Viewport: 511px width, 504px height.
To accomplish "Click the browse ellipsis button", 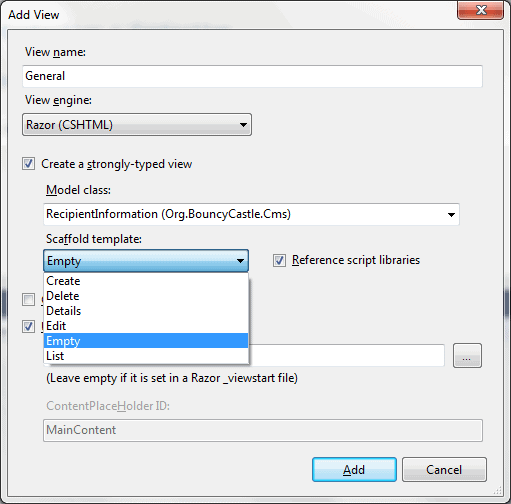I will (467, 356).
